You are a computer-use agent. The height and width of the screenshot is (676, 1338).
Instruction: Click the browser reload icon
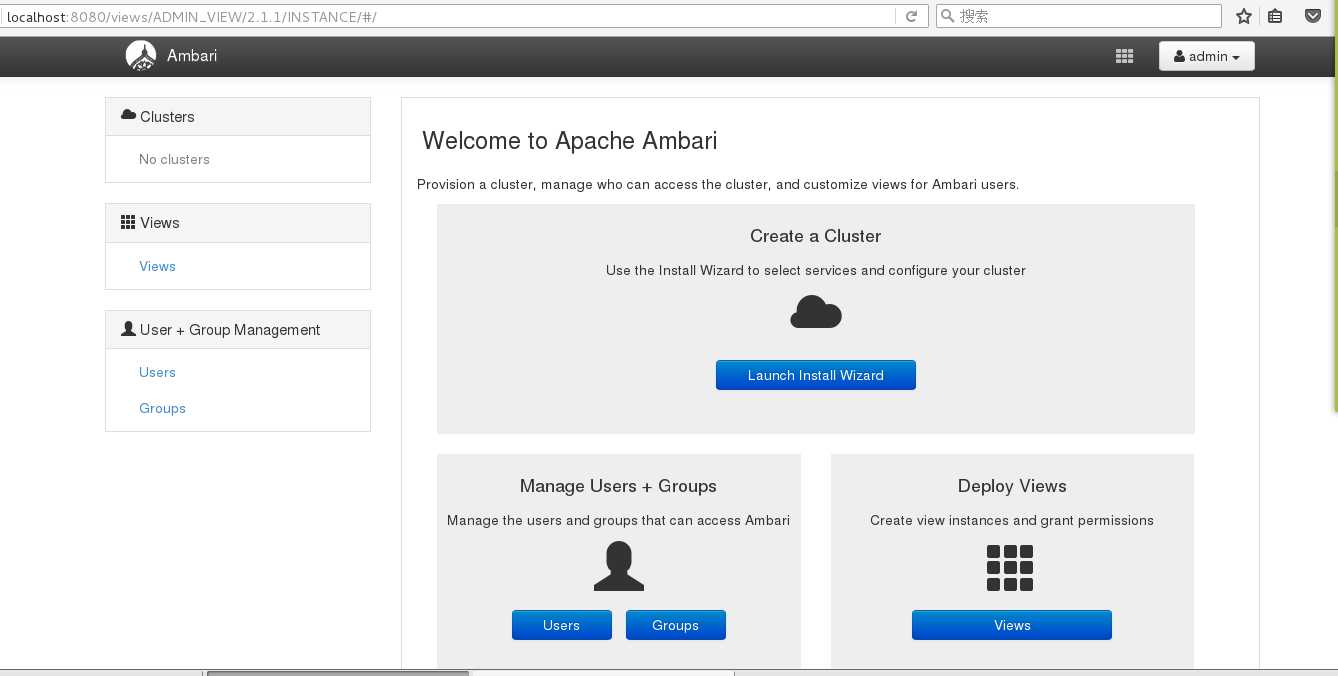[x=911, y=16]
